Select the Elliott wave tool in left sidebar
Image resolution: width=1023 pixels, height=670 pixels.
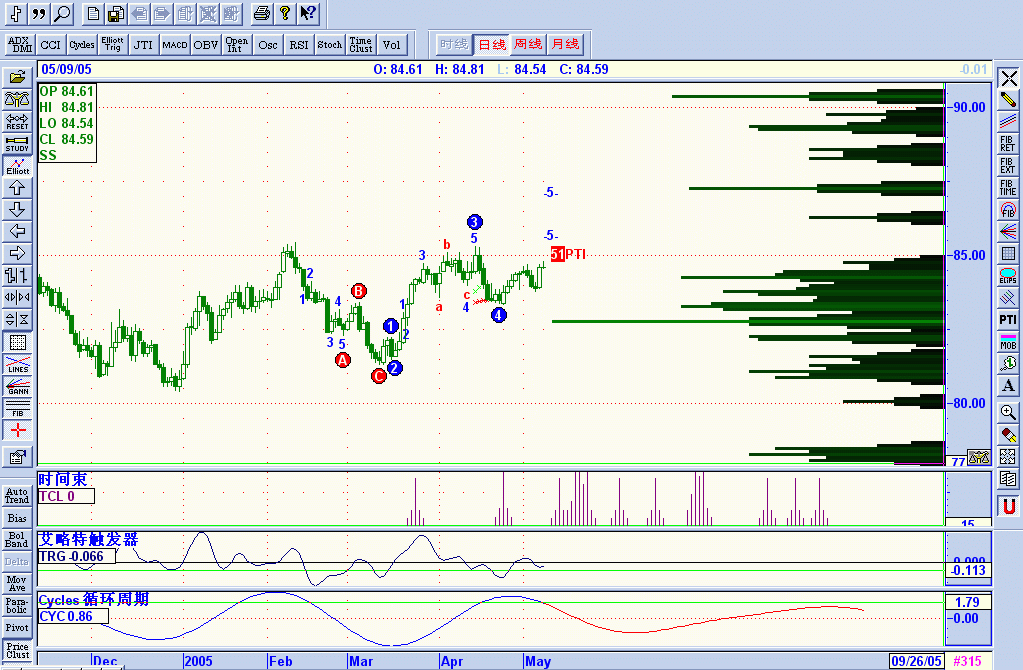[17, 166]
